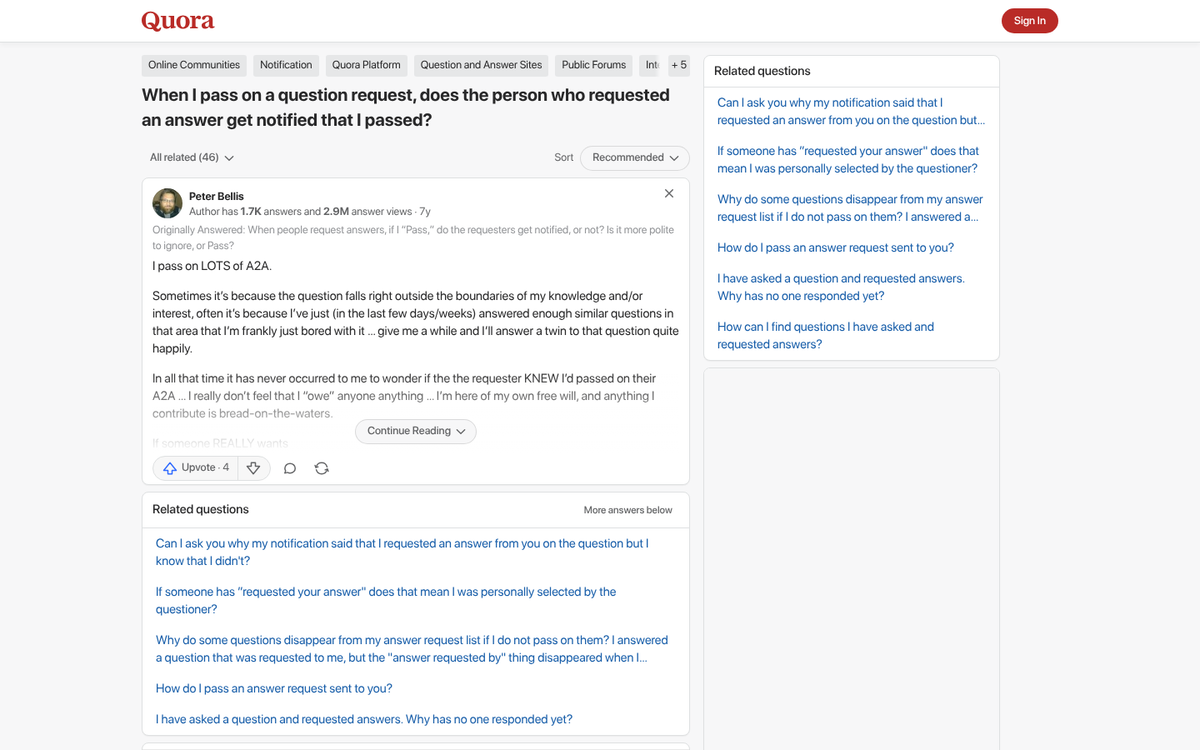Screen dimensions: 1200x750
Task: Select the Quora Platform topic tag
Action: 366,64
